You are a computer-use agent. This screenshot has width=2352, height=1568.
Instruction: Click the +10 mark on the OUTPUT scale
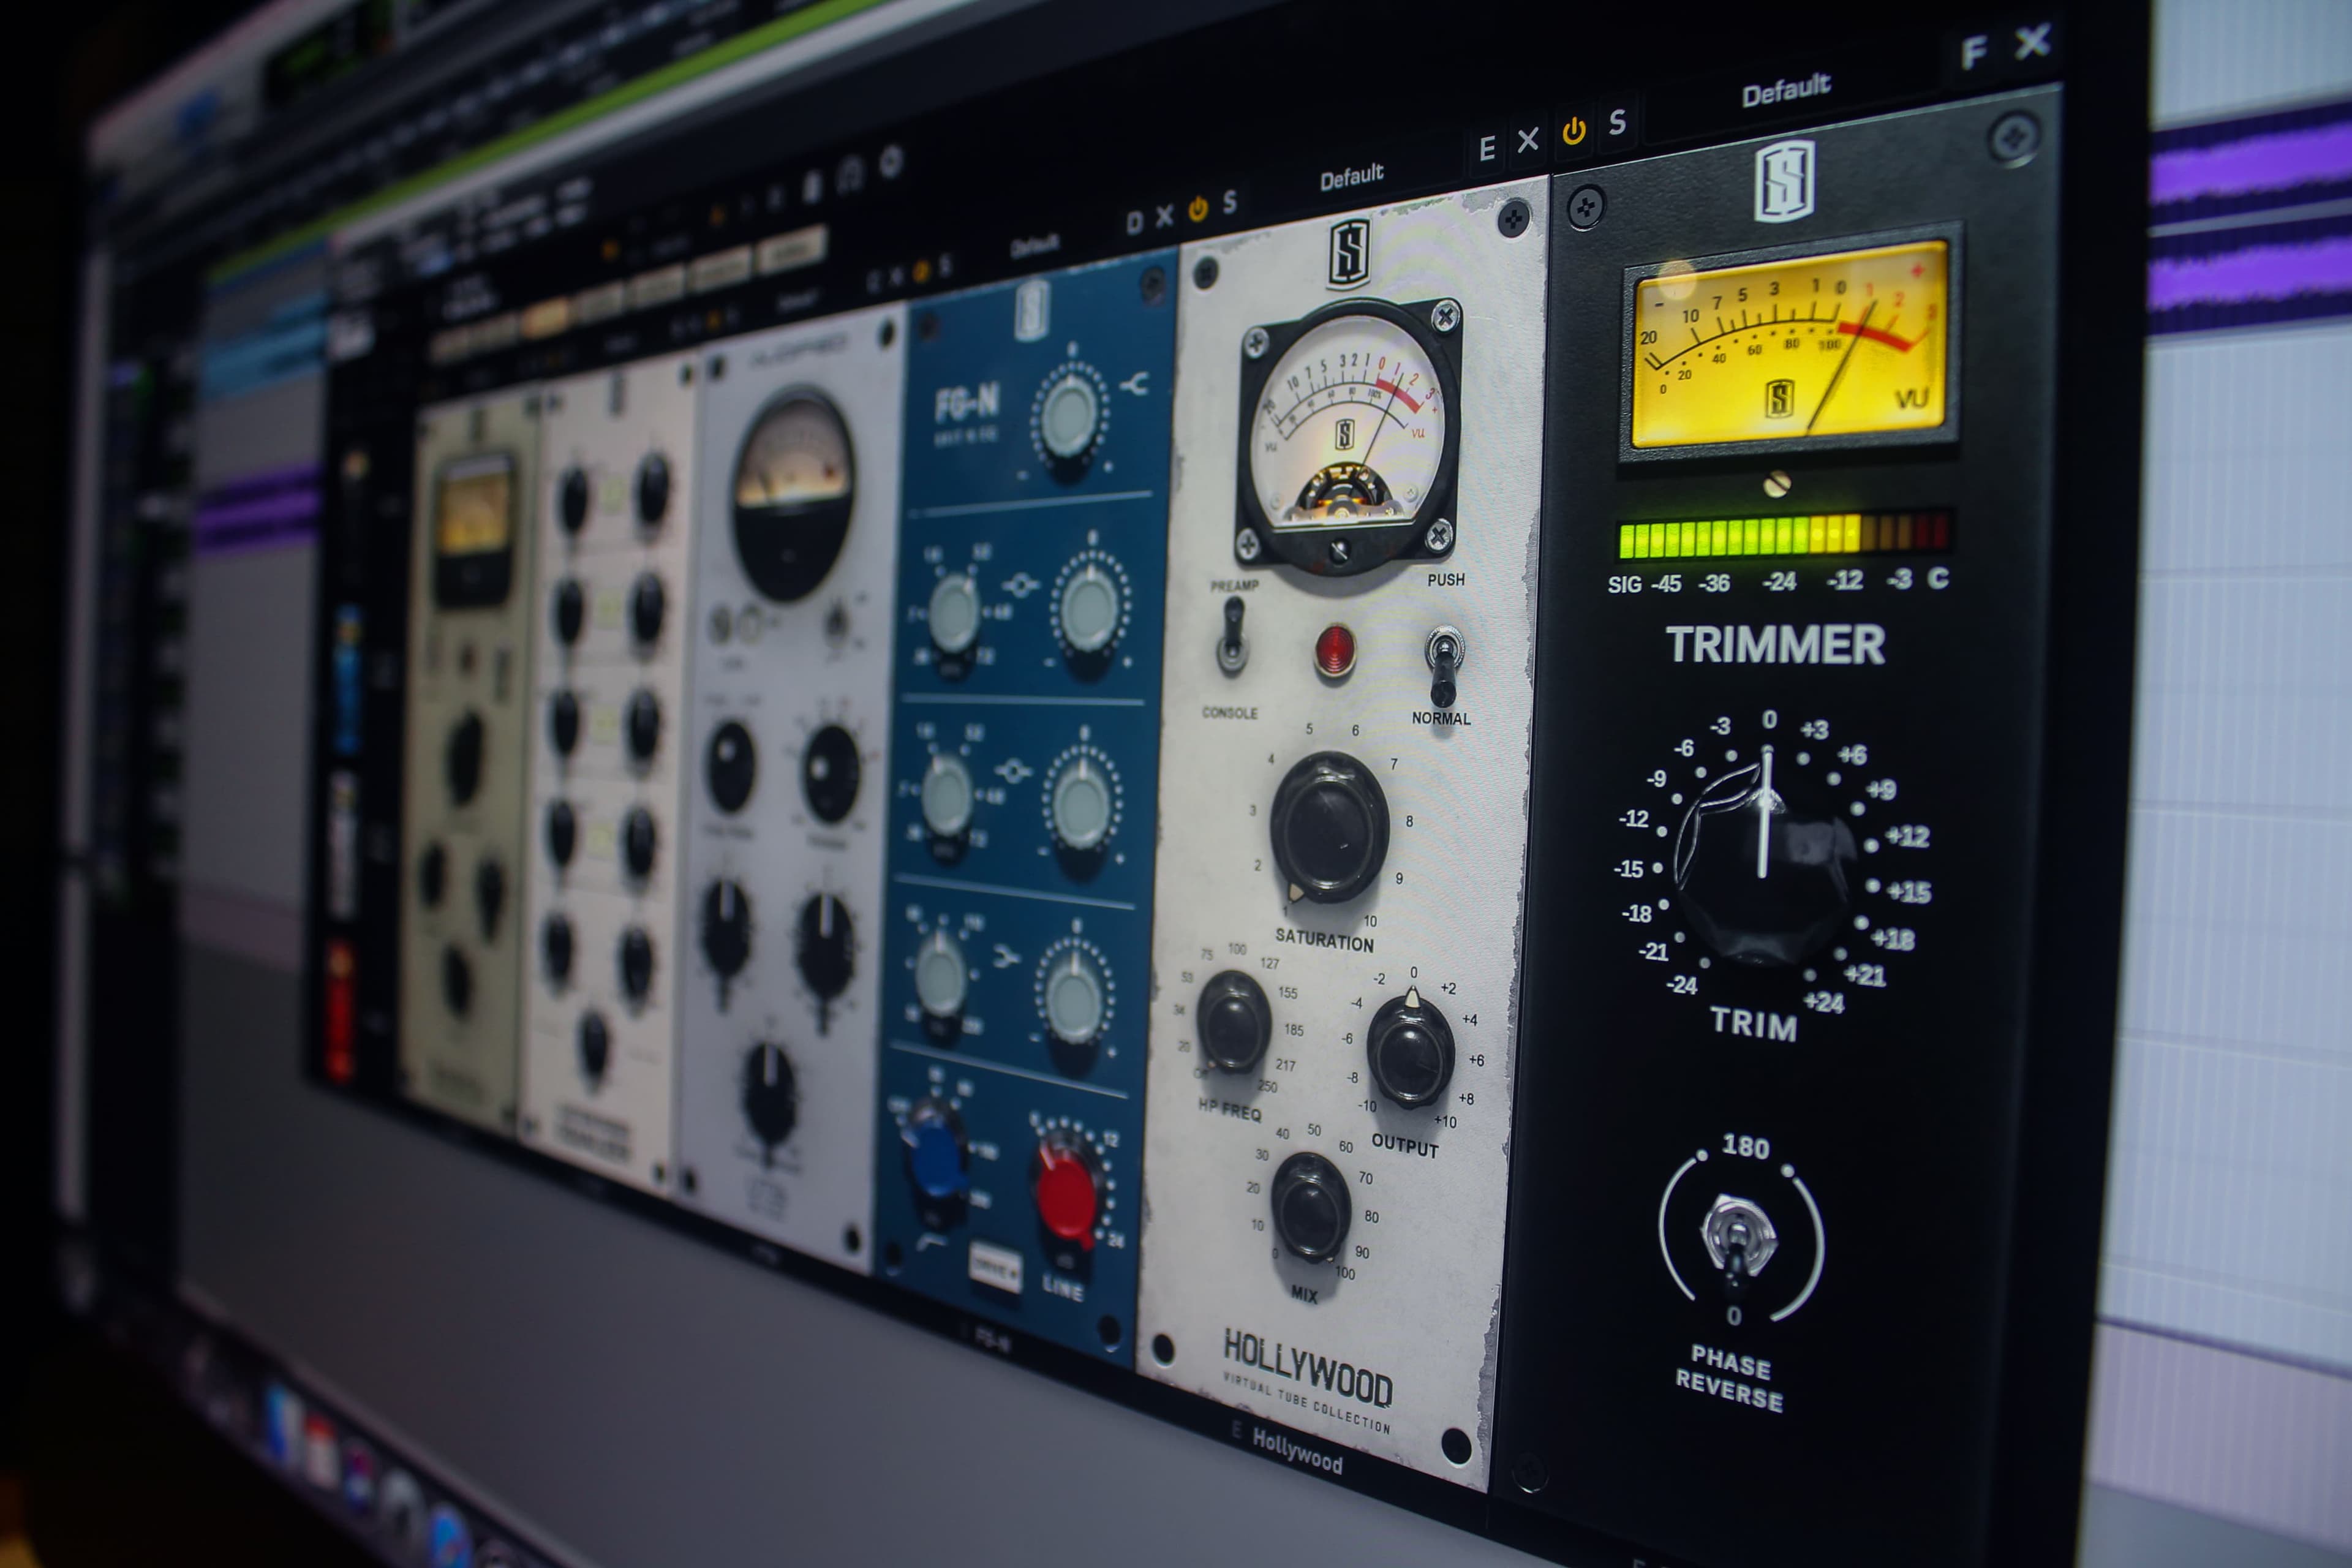pos(1446,1122)
